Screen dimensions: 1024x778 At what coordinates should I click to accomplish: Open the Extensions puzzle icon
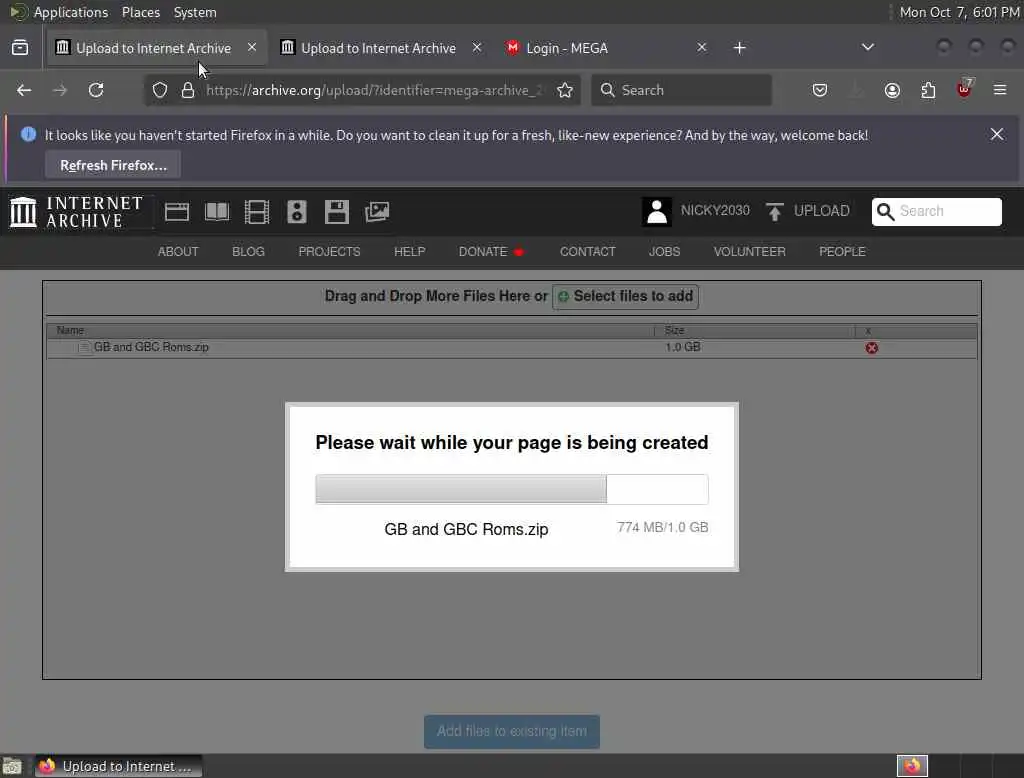(x=928, y=90)
